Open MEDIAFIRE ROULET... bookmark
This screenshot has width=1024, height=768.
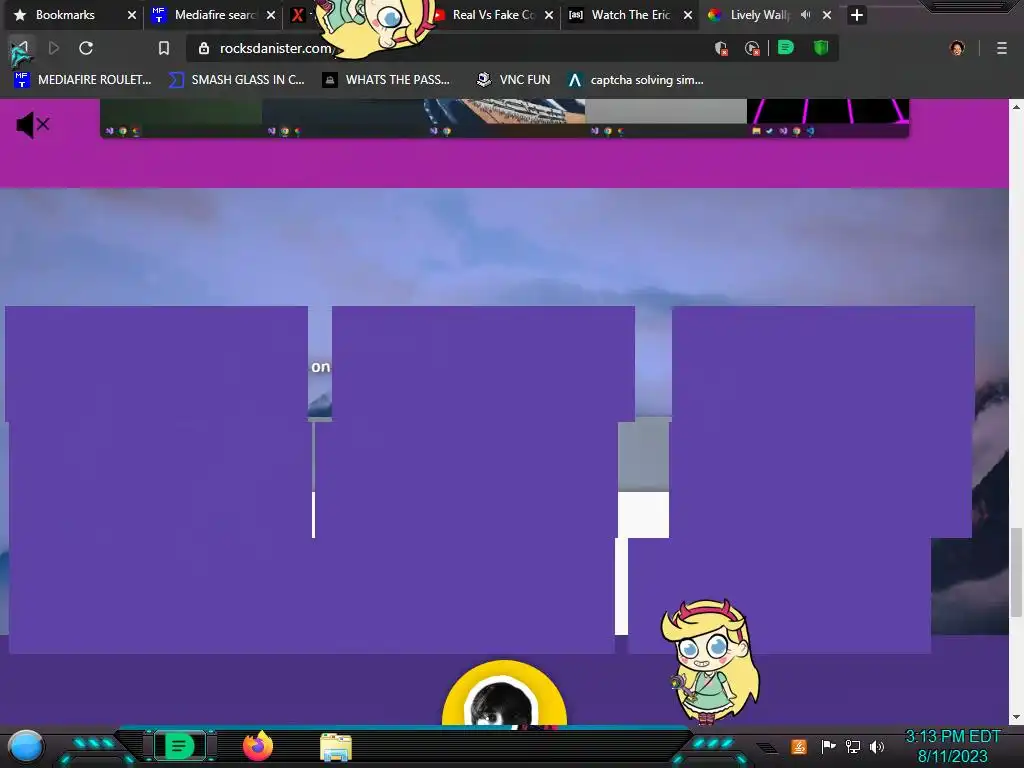tap(83, 80)
